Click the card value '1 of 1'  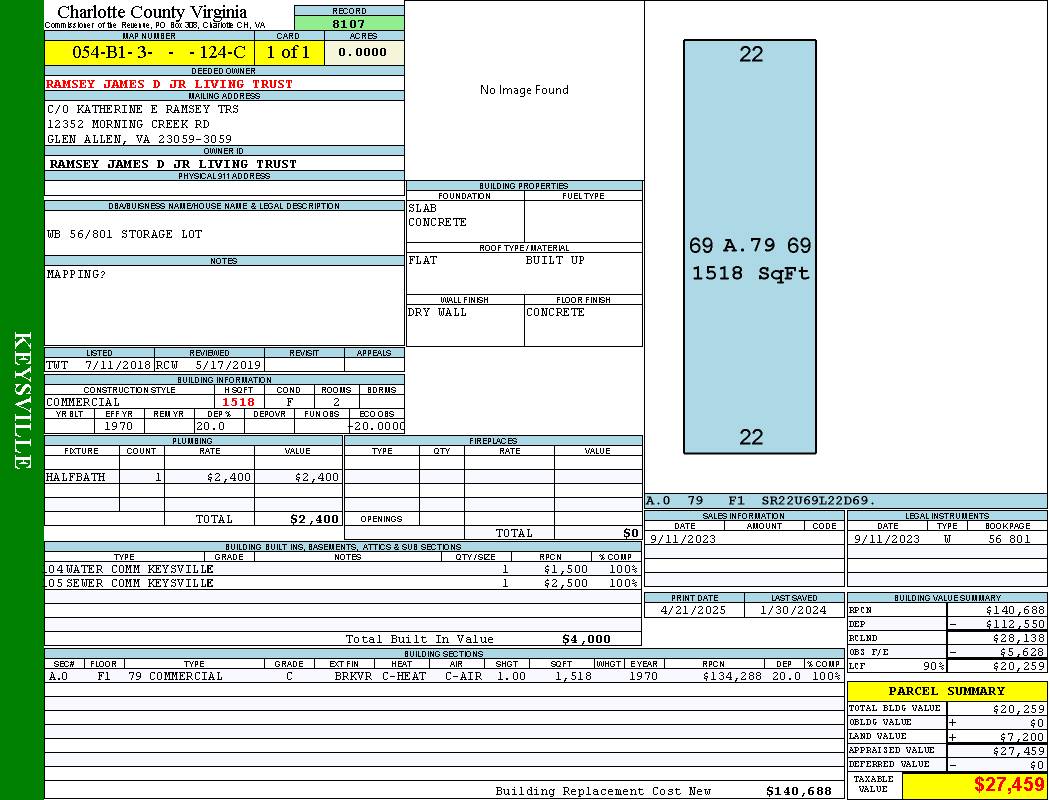[x=288, y=52]
